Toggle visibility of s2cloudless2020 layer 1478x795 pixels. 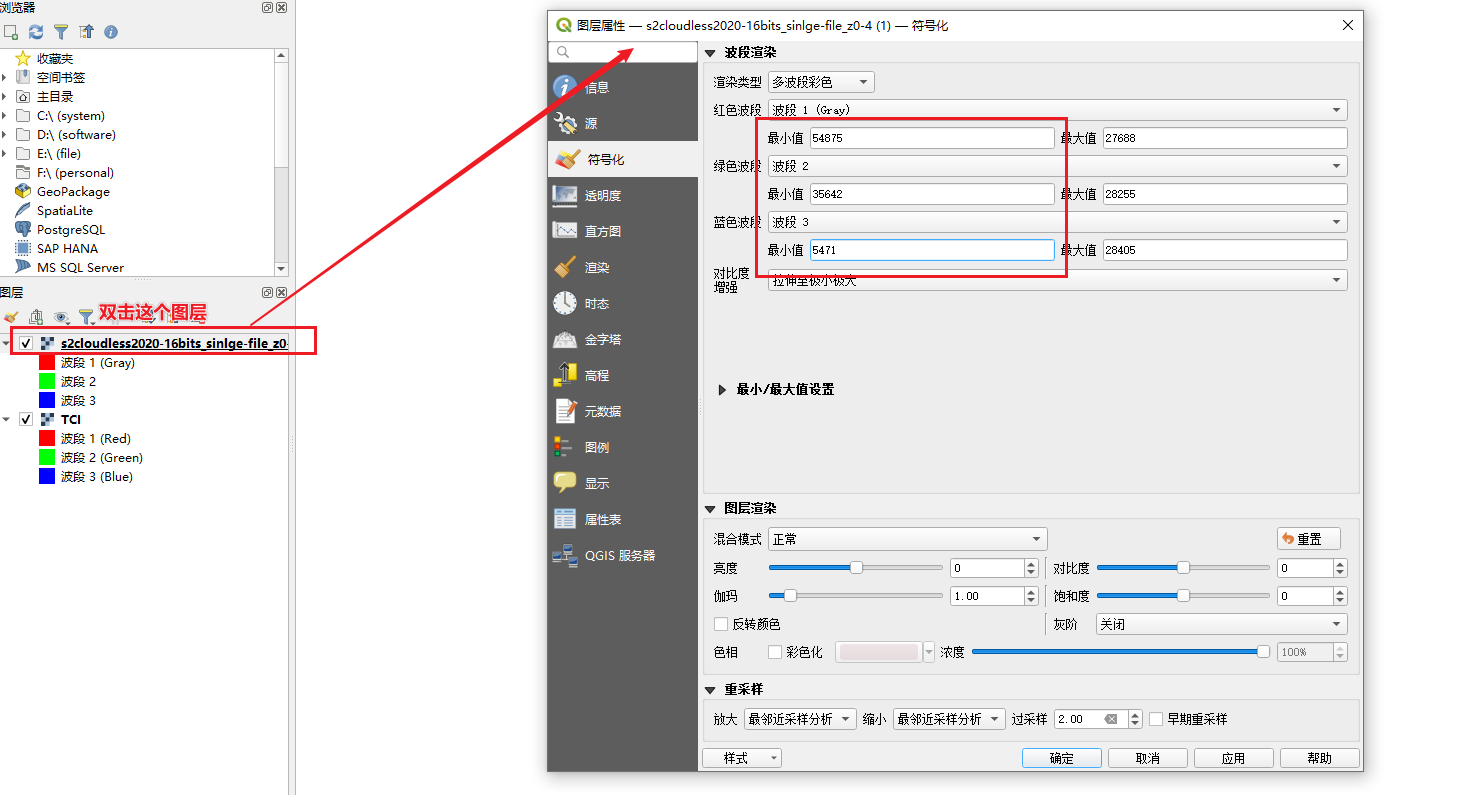[26, 343]
